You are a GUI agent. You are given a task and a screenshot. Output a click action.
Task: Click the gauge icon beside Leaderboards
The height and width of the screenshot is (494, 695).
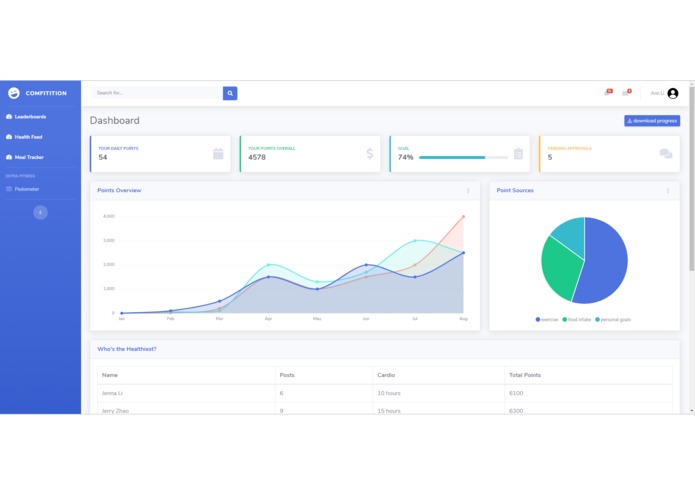coord(9,117)
